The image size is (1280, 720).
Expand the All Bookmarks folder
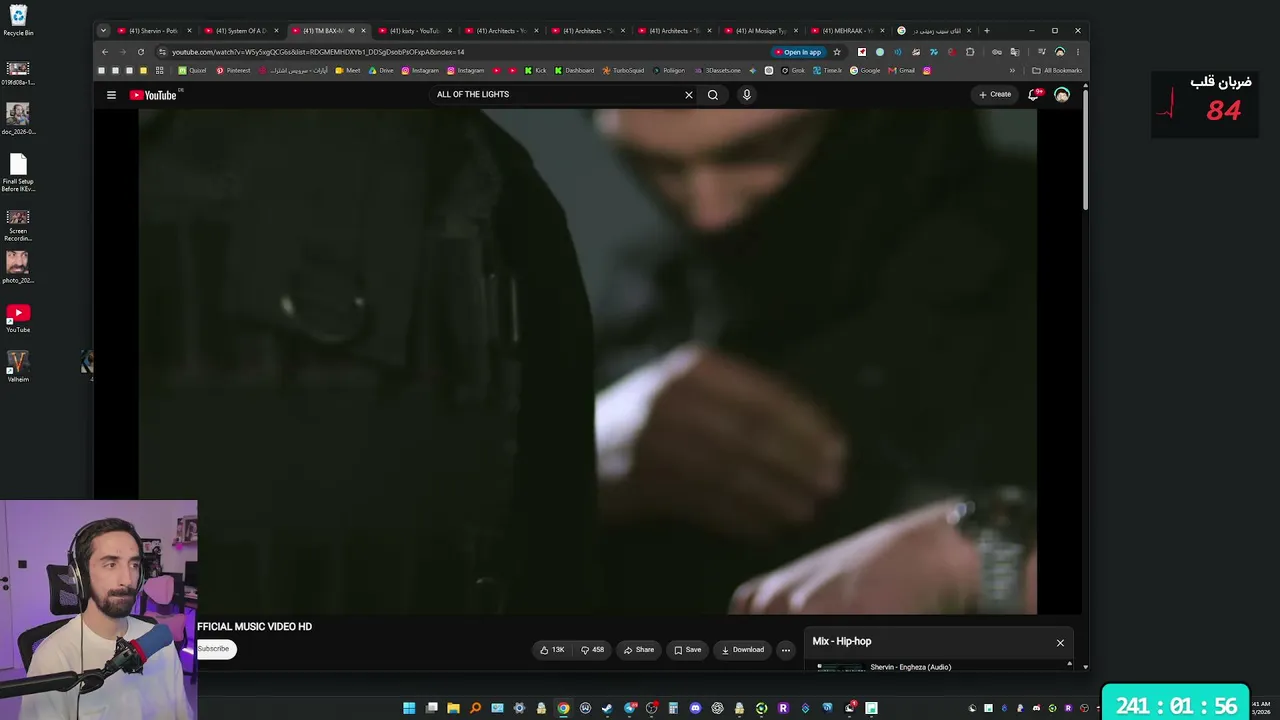tap(1057, 71)
